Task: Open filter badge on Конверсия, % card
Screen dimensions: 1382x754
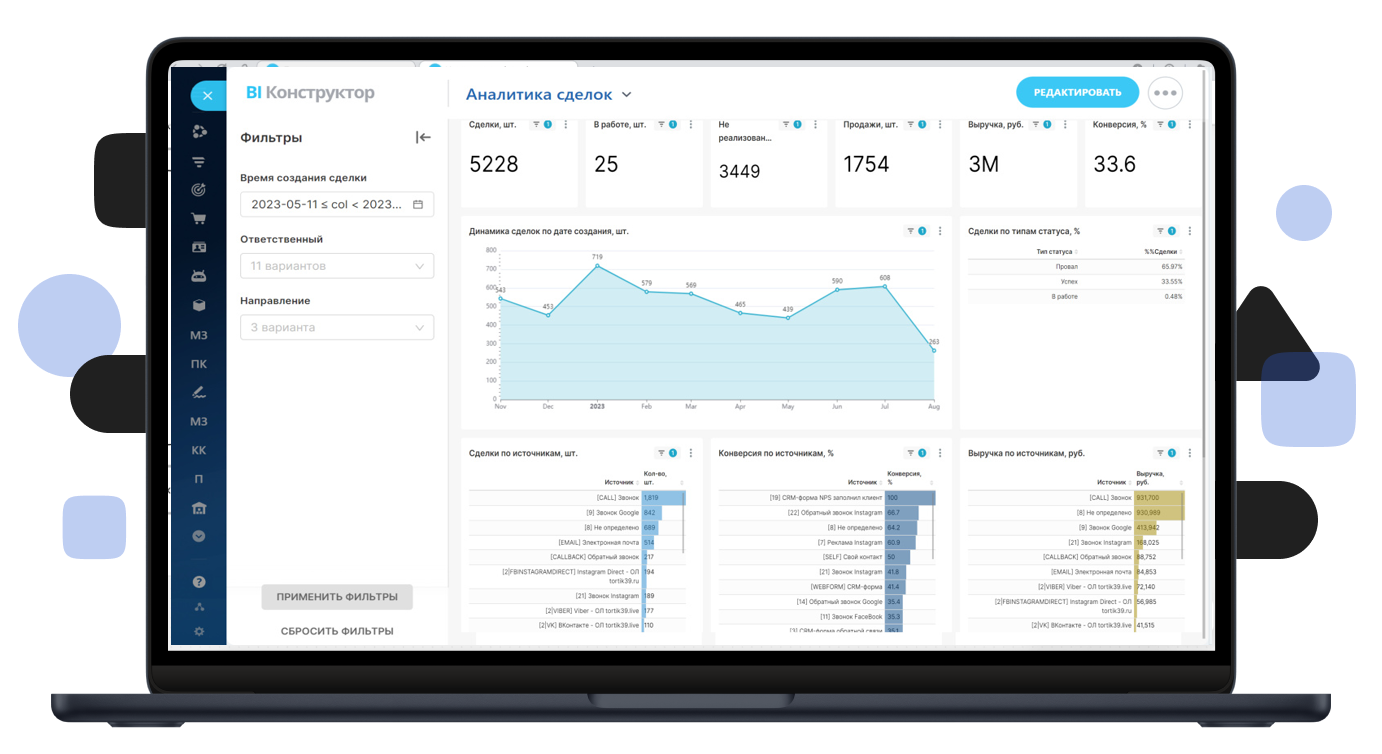Action: tap(1167, 125)
